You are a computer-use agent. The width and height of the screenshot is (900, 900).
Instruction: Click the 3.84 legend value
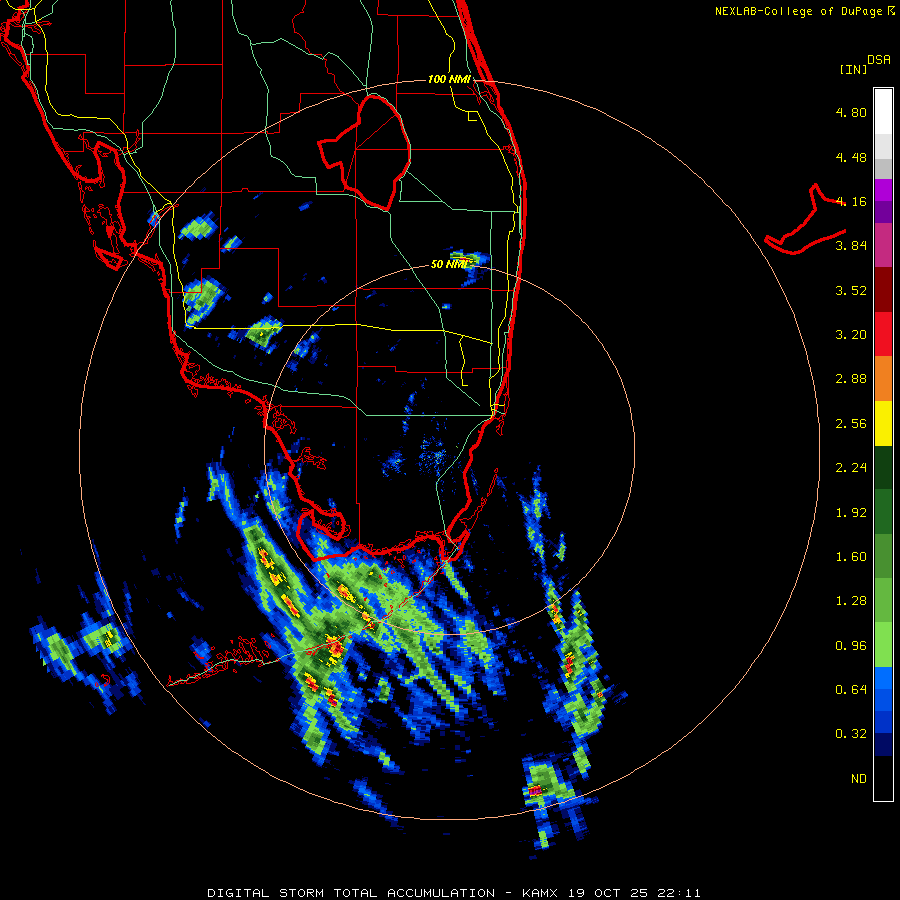click(851, 246)
